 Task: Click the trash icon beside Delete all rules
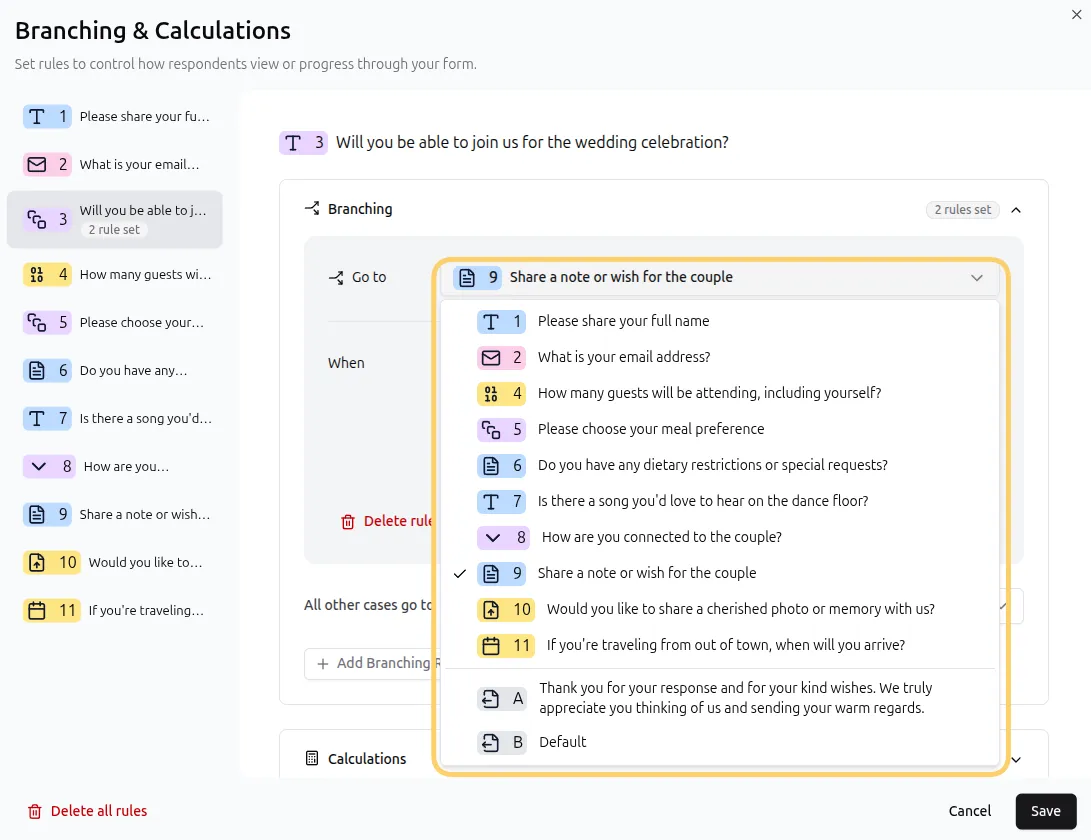(35, 811)
